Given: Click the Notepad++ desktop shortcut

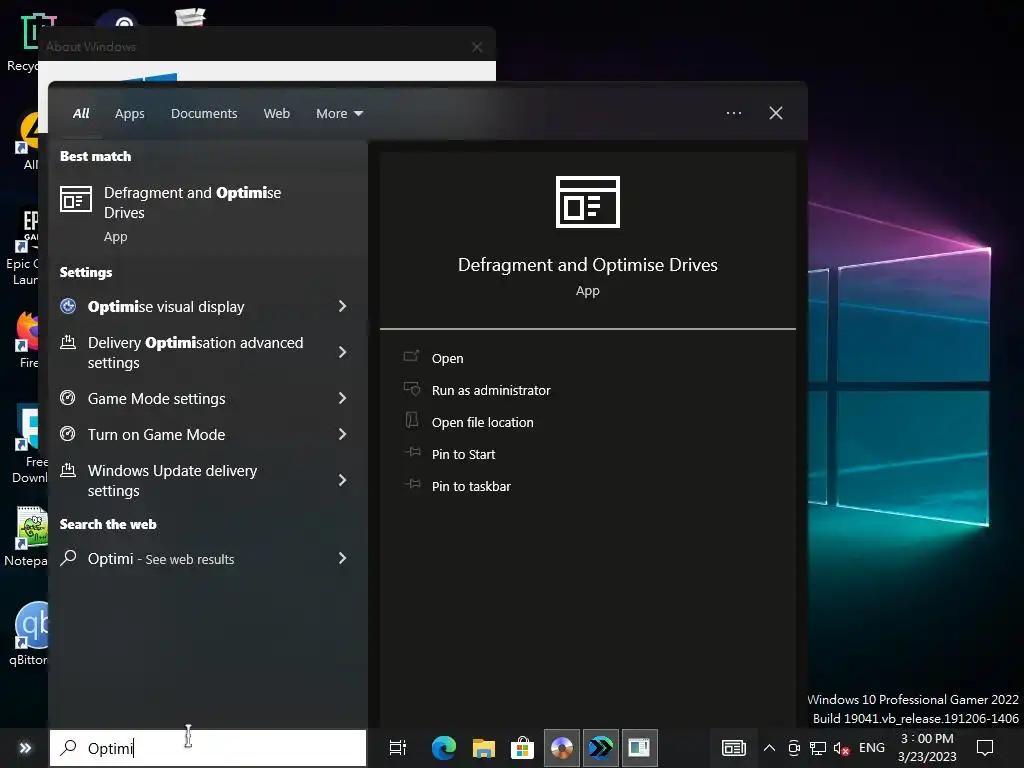Looking at the screenshot, I should [x=29, y=536].
